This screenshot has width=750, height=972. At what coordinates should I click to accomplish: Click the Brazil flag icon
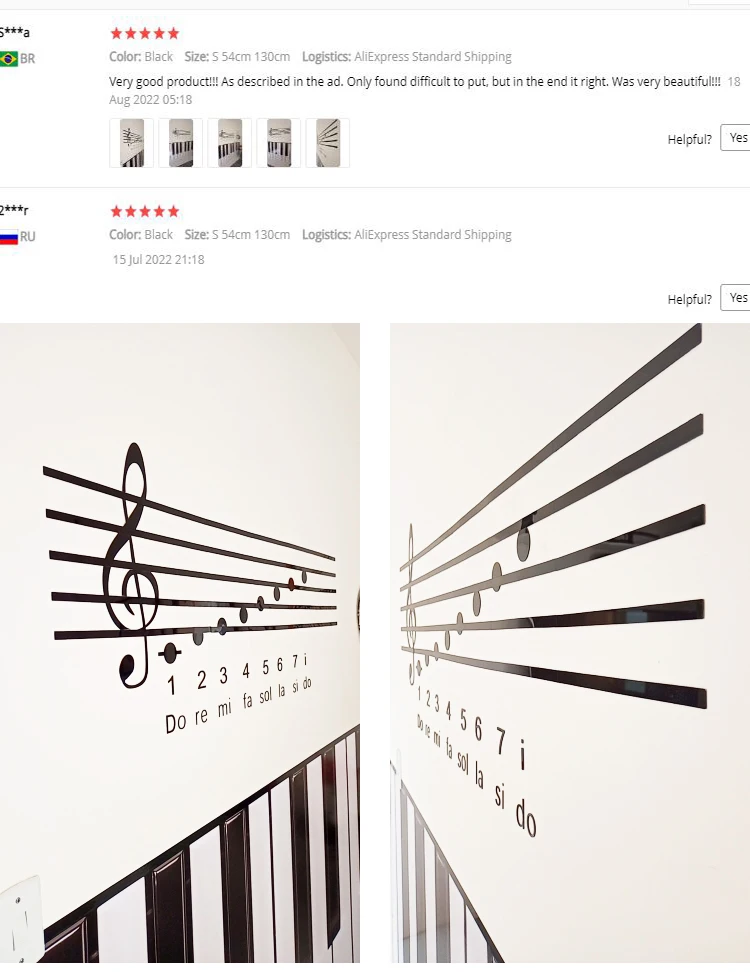(9, 59)
